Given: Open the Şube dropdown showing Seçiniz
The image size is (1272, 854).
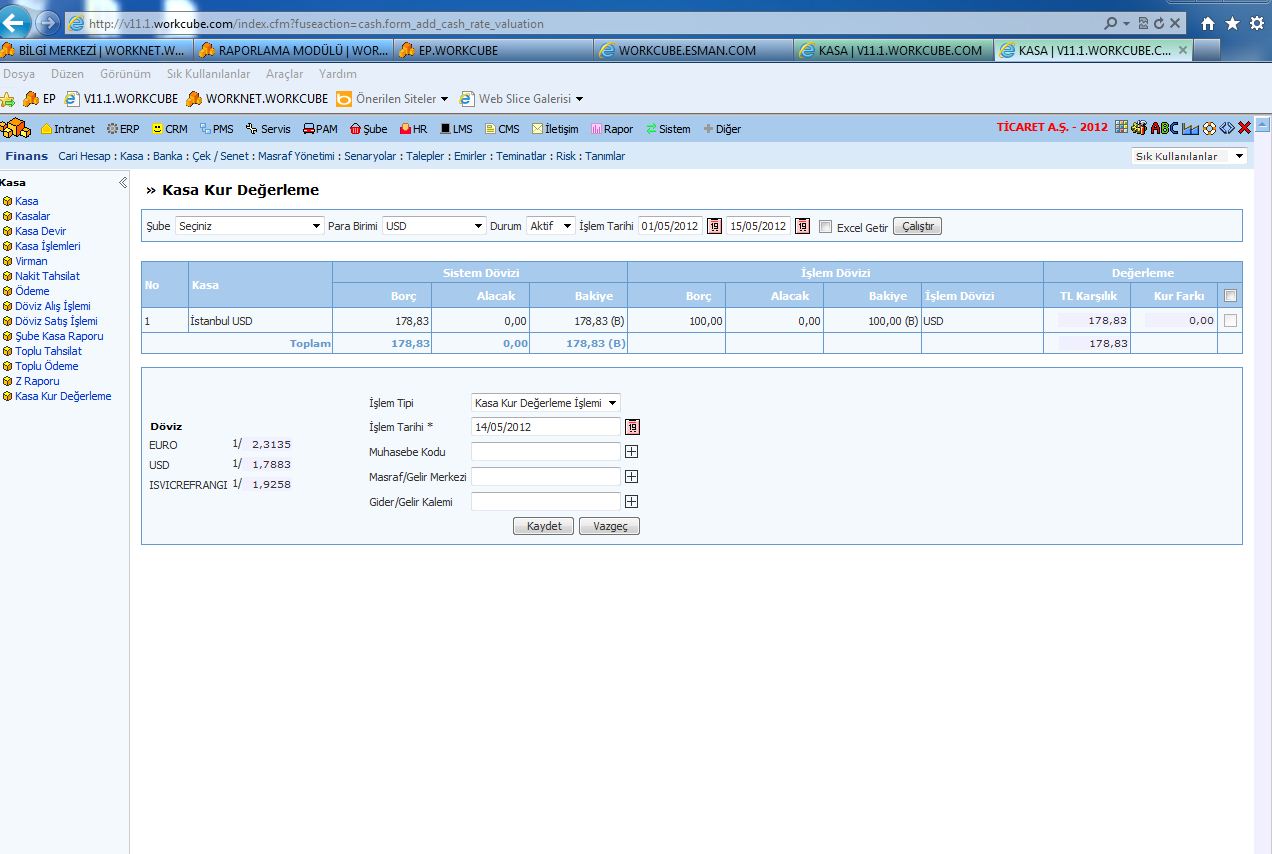Looking at the screenshot, I should pos(249,226).
